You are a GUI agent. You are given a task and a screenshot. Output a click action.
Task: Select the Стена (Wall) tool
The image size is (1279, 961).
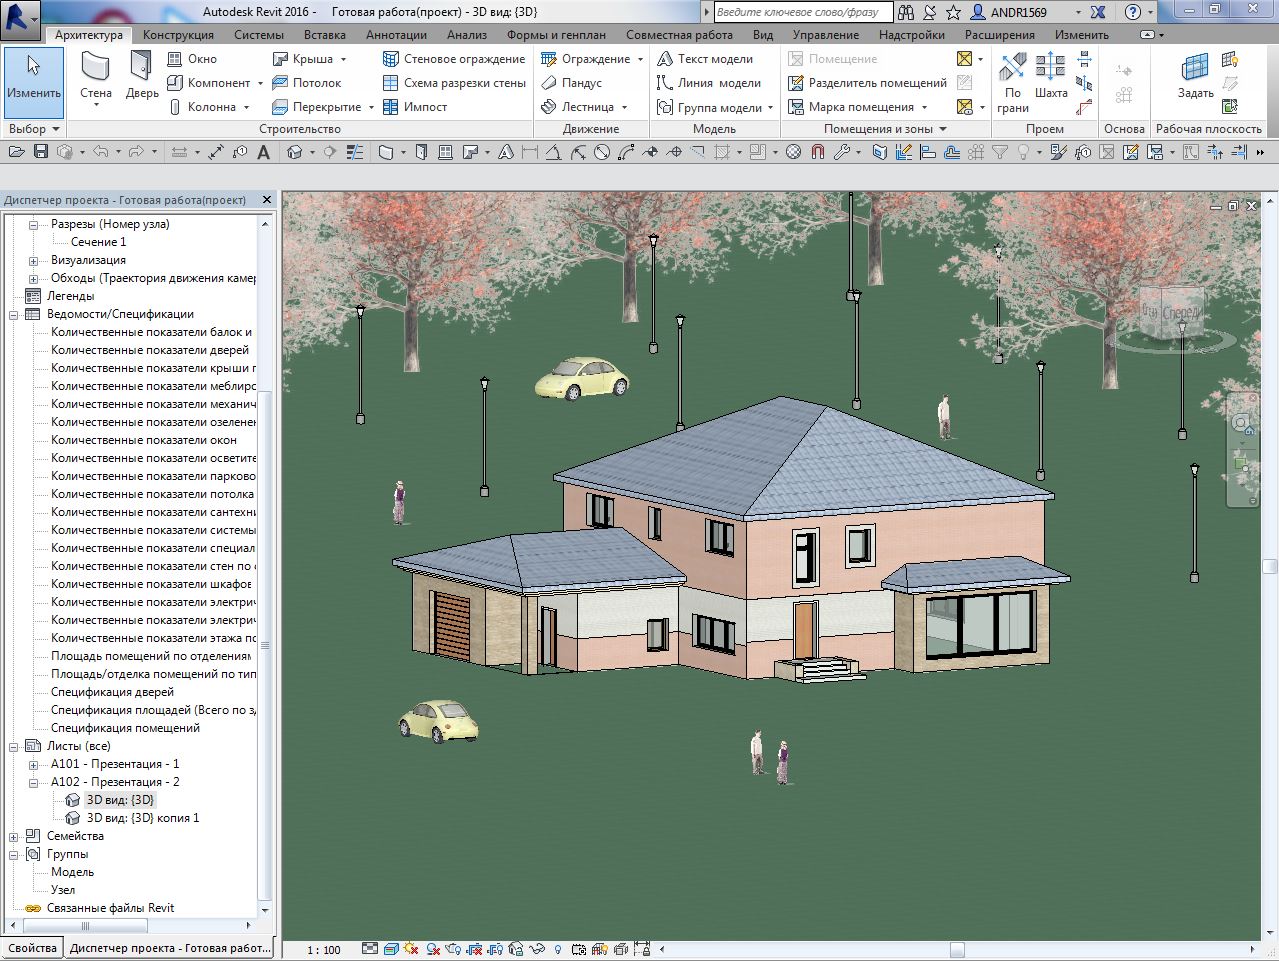tap(96, 78)
